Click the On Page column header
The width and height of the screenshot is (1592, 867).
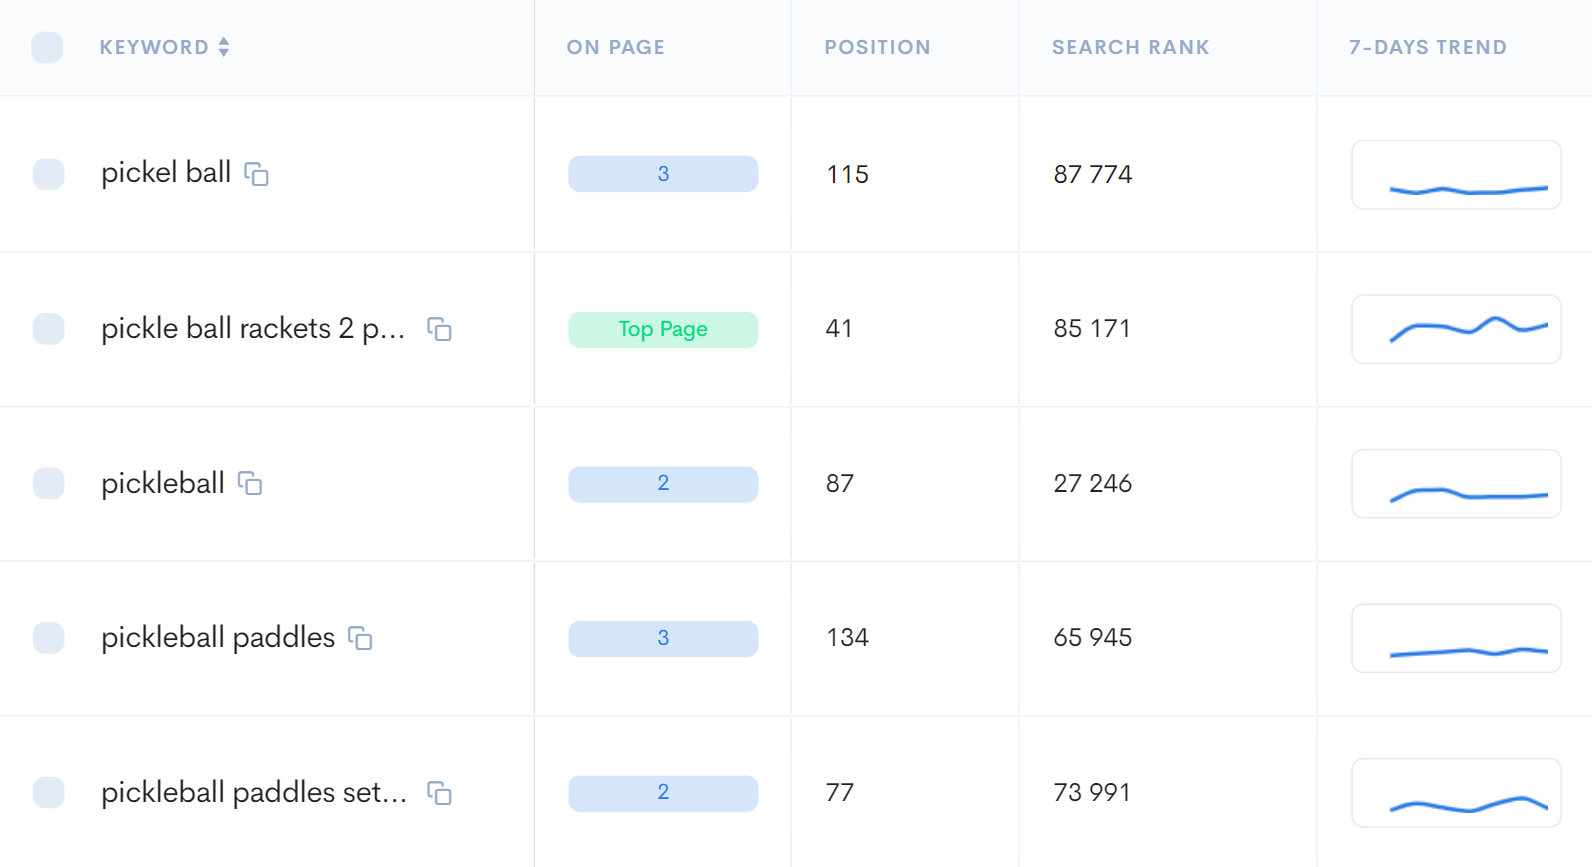click(x=615, y=47)
